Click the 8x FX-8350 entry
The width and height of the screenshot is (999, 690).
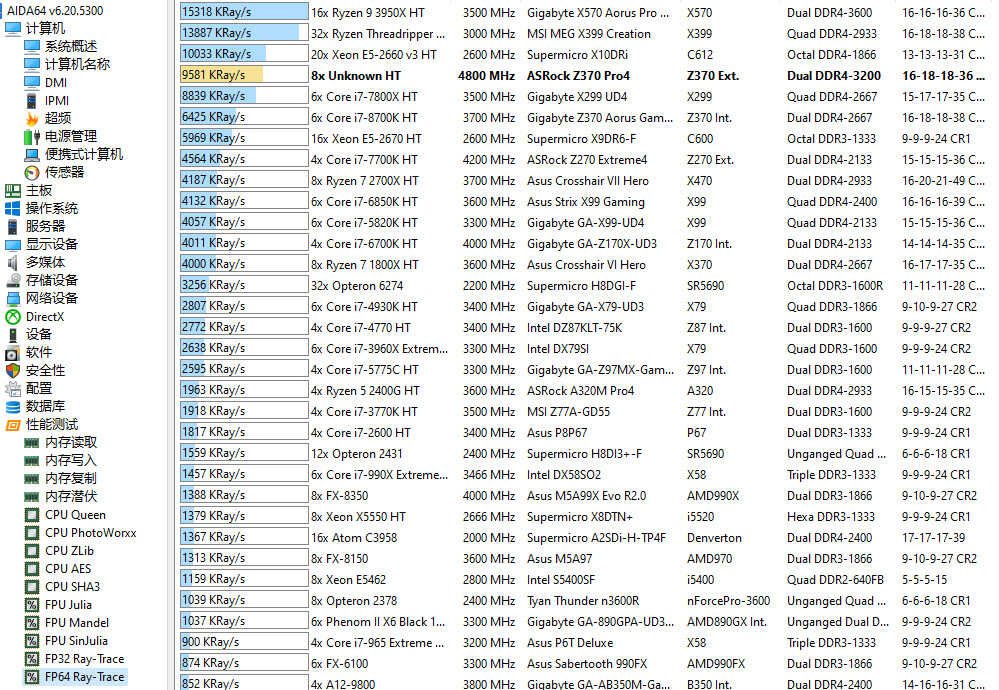click(x=340, y=496)
